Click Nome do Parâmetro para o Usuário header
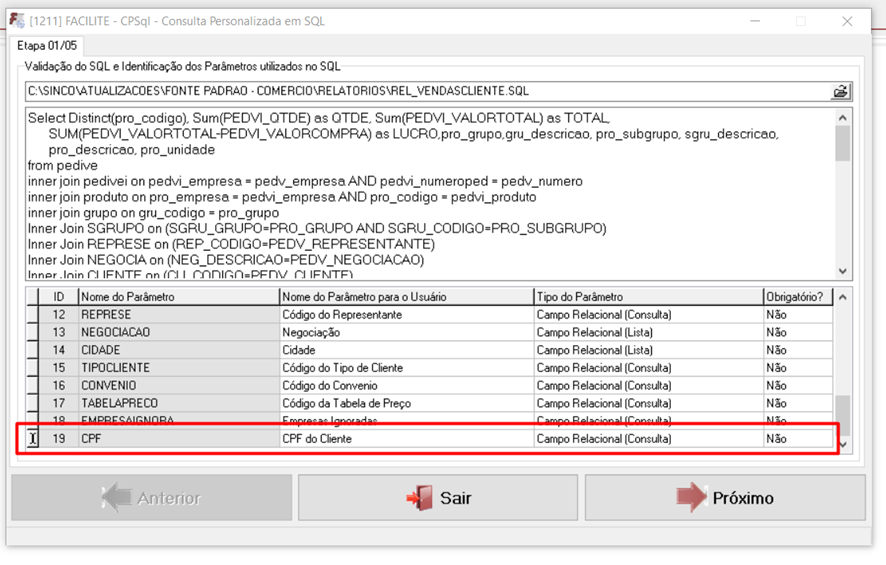886x565 pixels. point(406,297)
